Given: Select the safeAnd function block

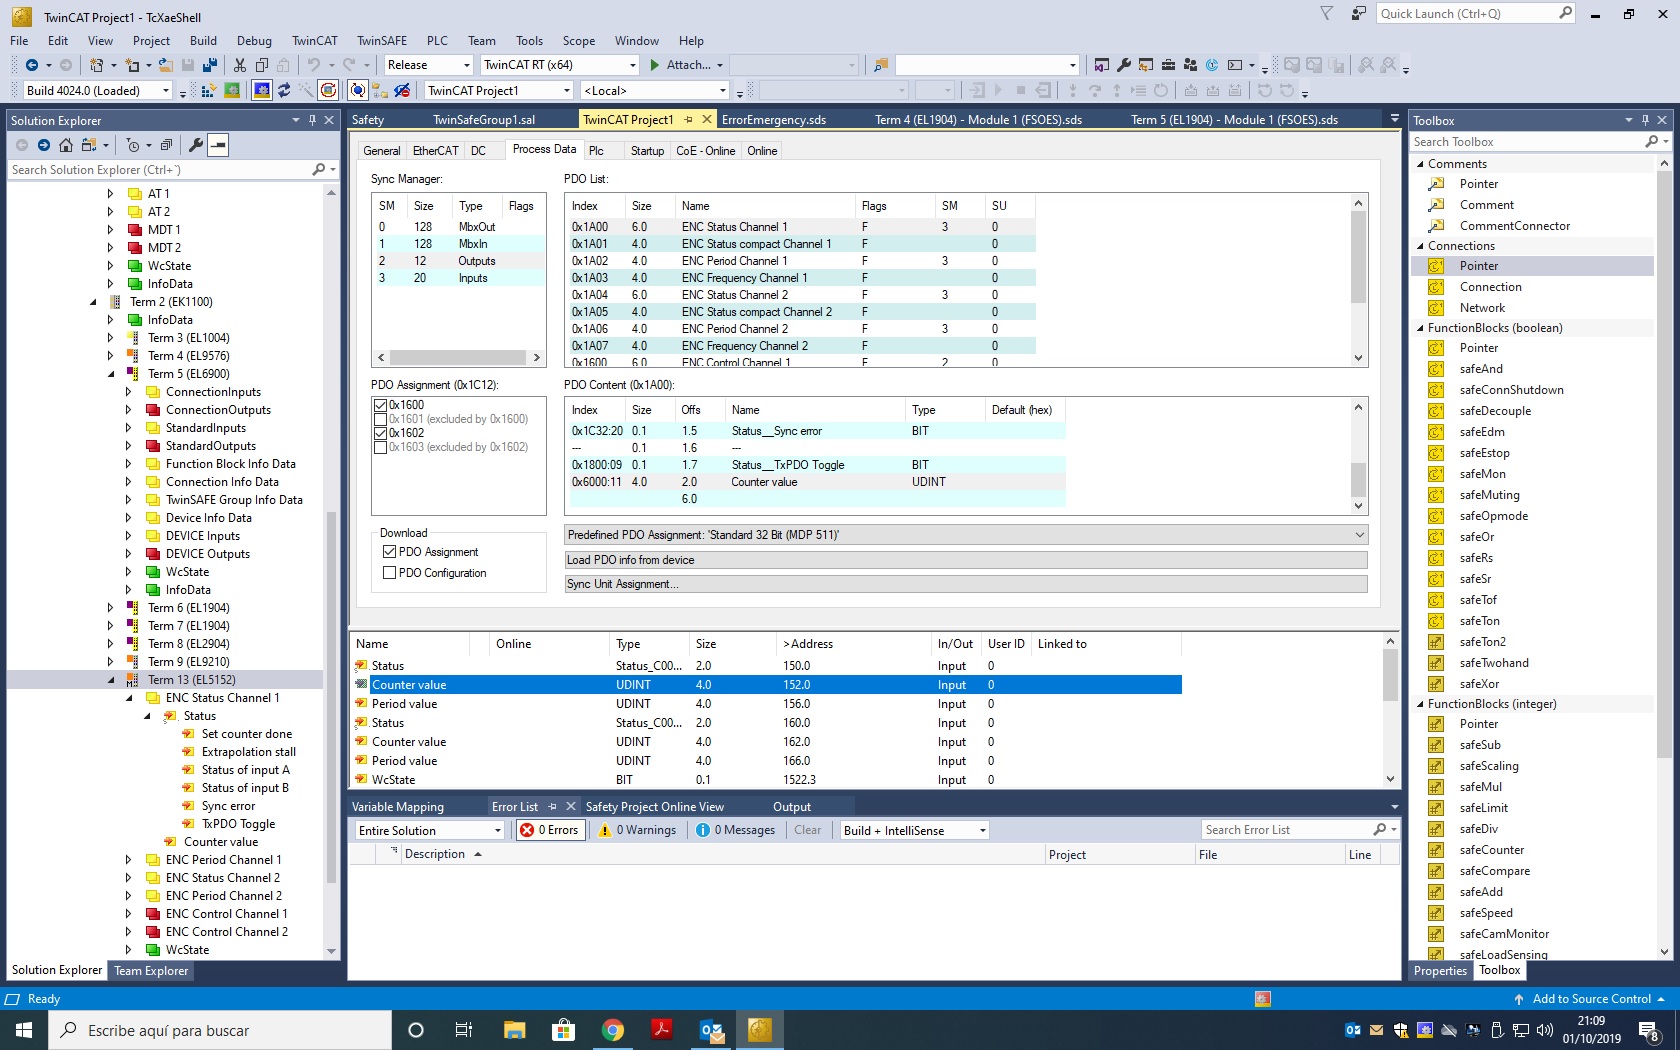Looking at the screenshot, I should tap(1481, 369).
